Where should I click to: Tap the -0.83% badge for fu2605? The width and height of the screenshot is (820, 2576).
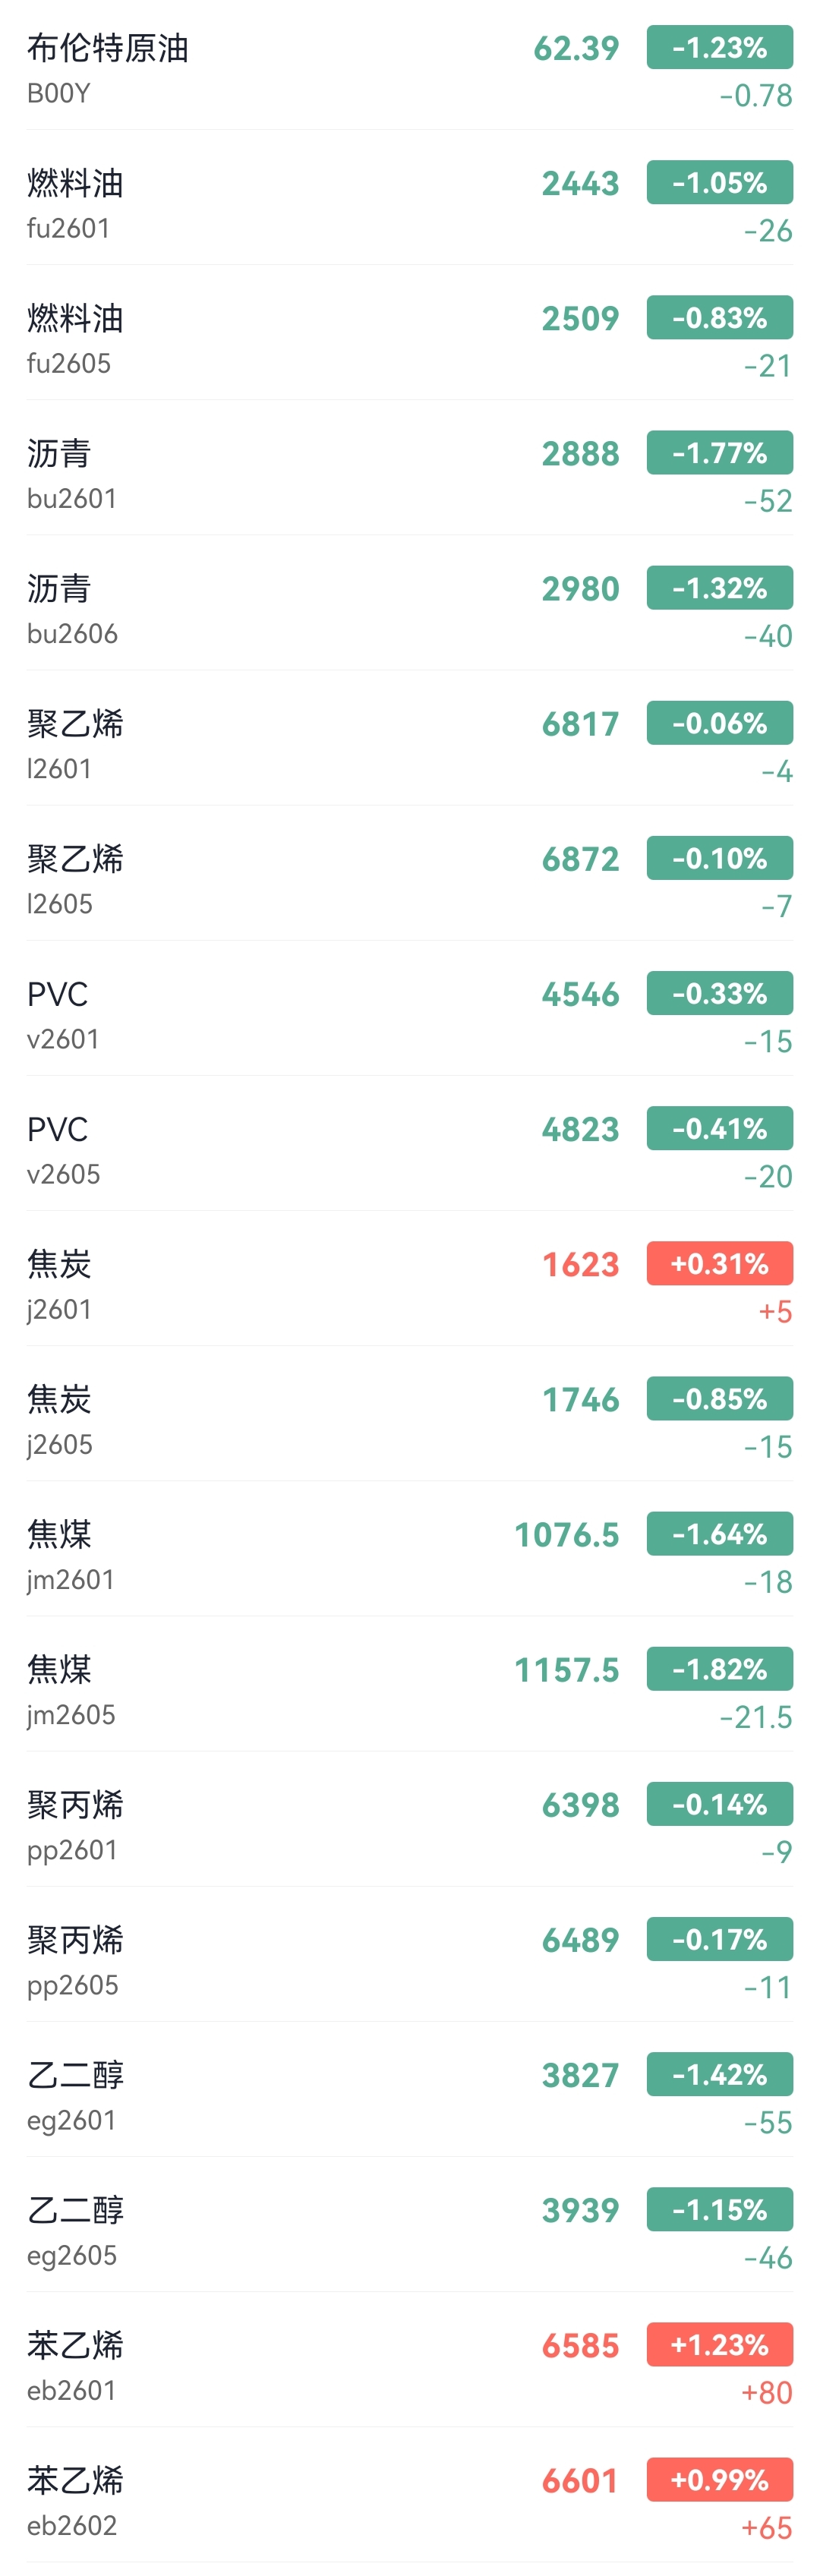click(x=719, y=318)
